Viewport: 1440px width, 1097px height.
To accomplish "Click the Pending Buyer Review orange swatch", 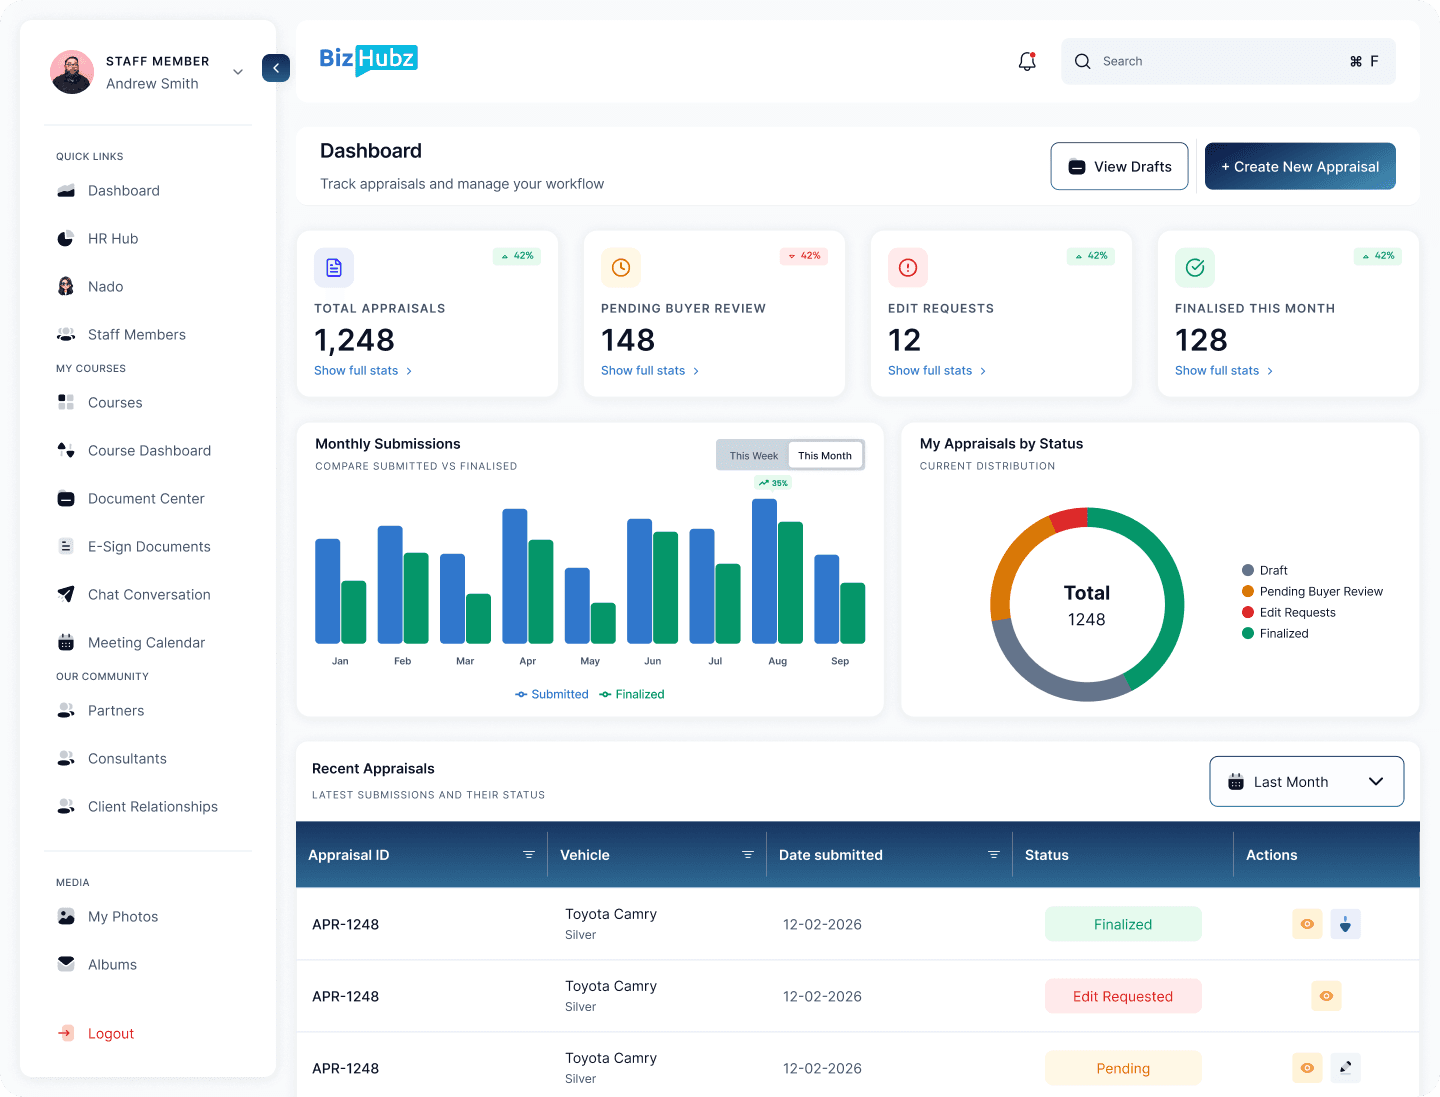I will [1248, 592].
